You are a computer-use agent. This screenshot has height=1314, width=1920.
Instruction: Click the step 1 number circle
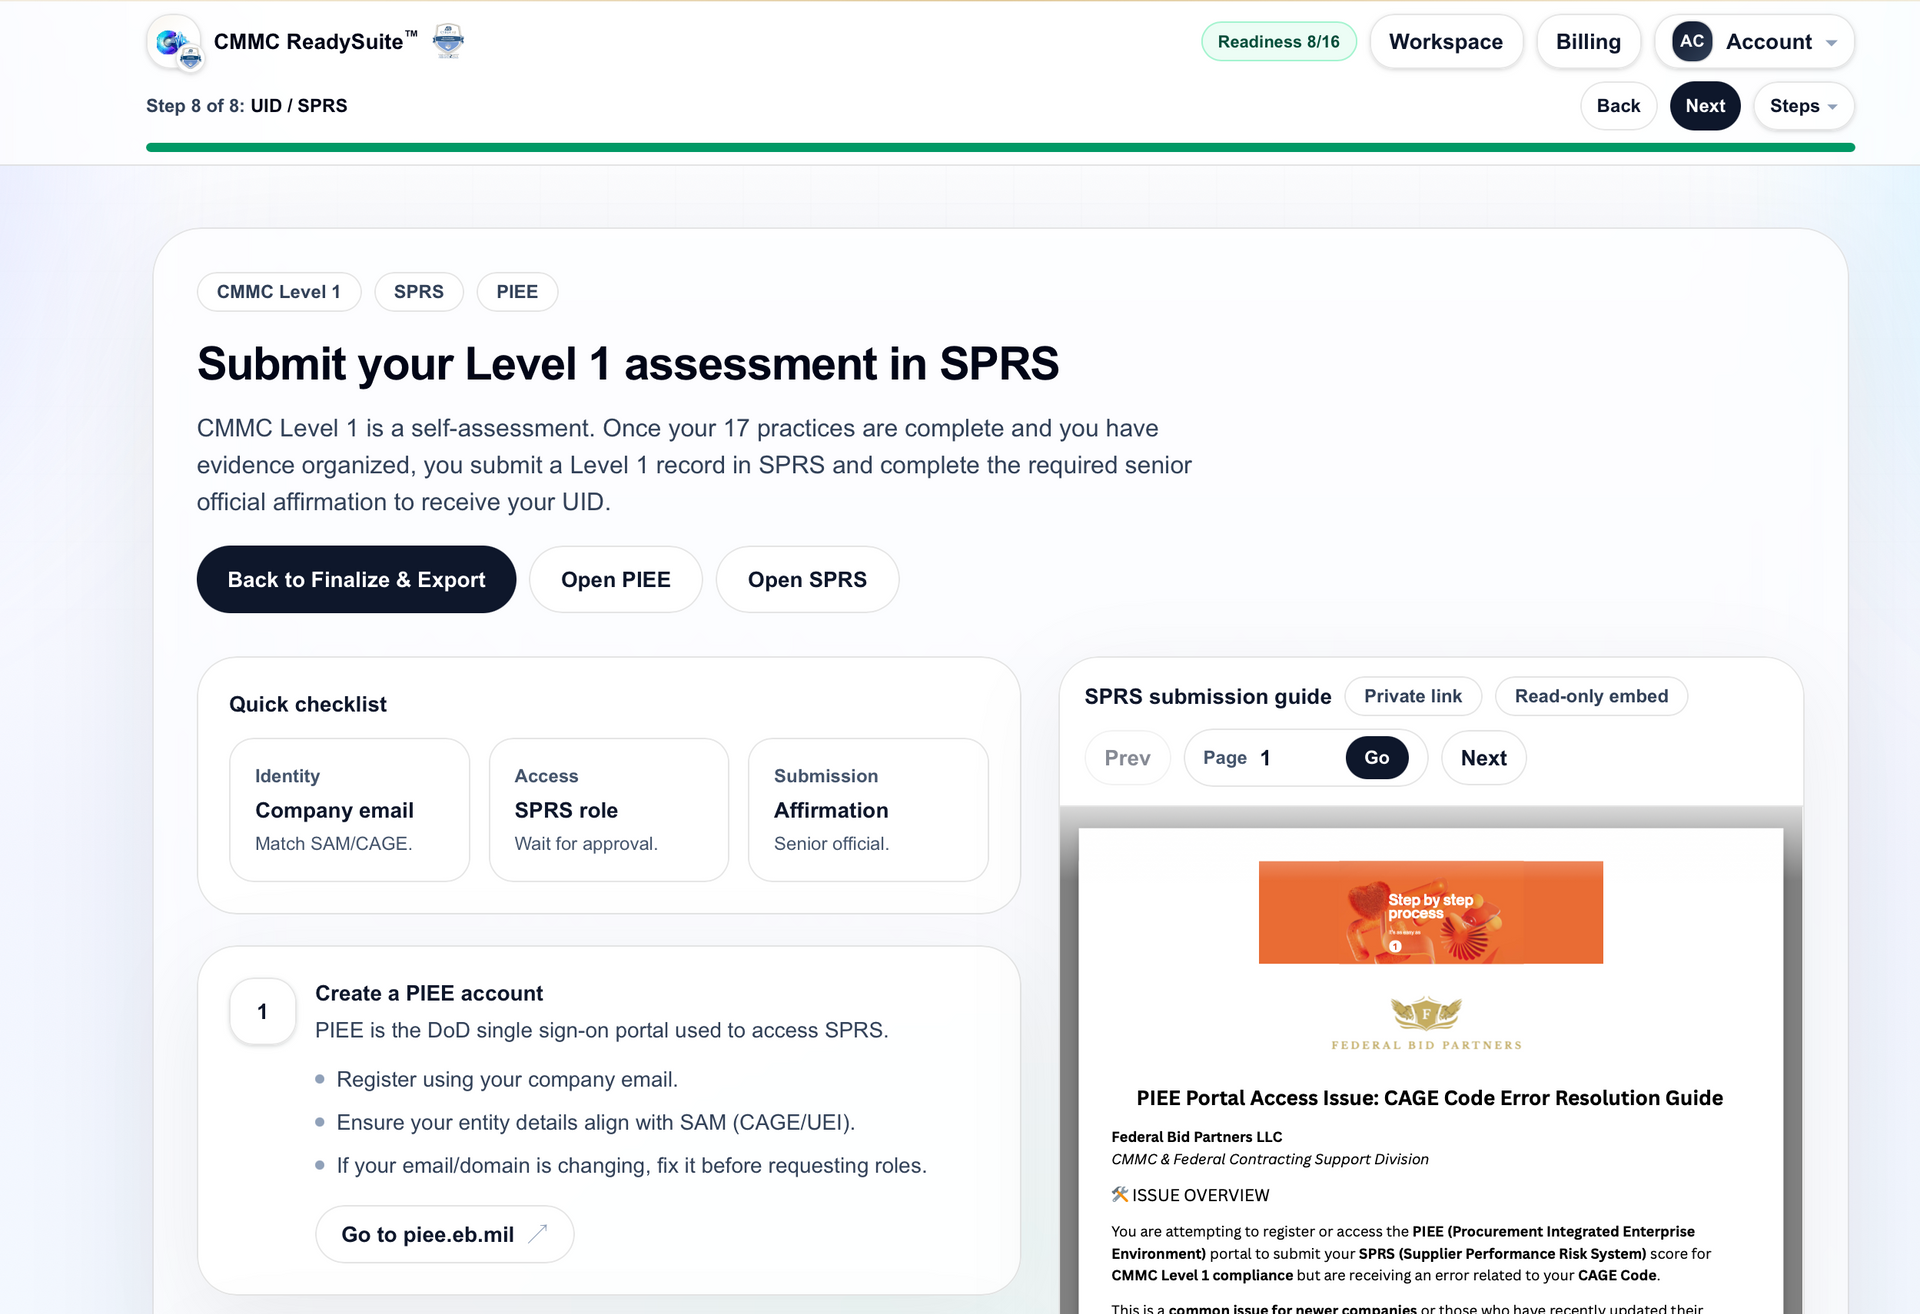click(262, 1012)
